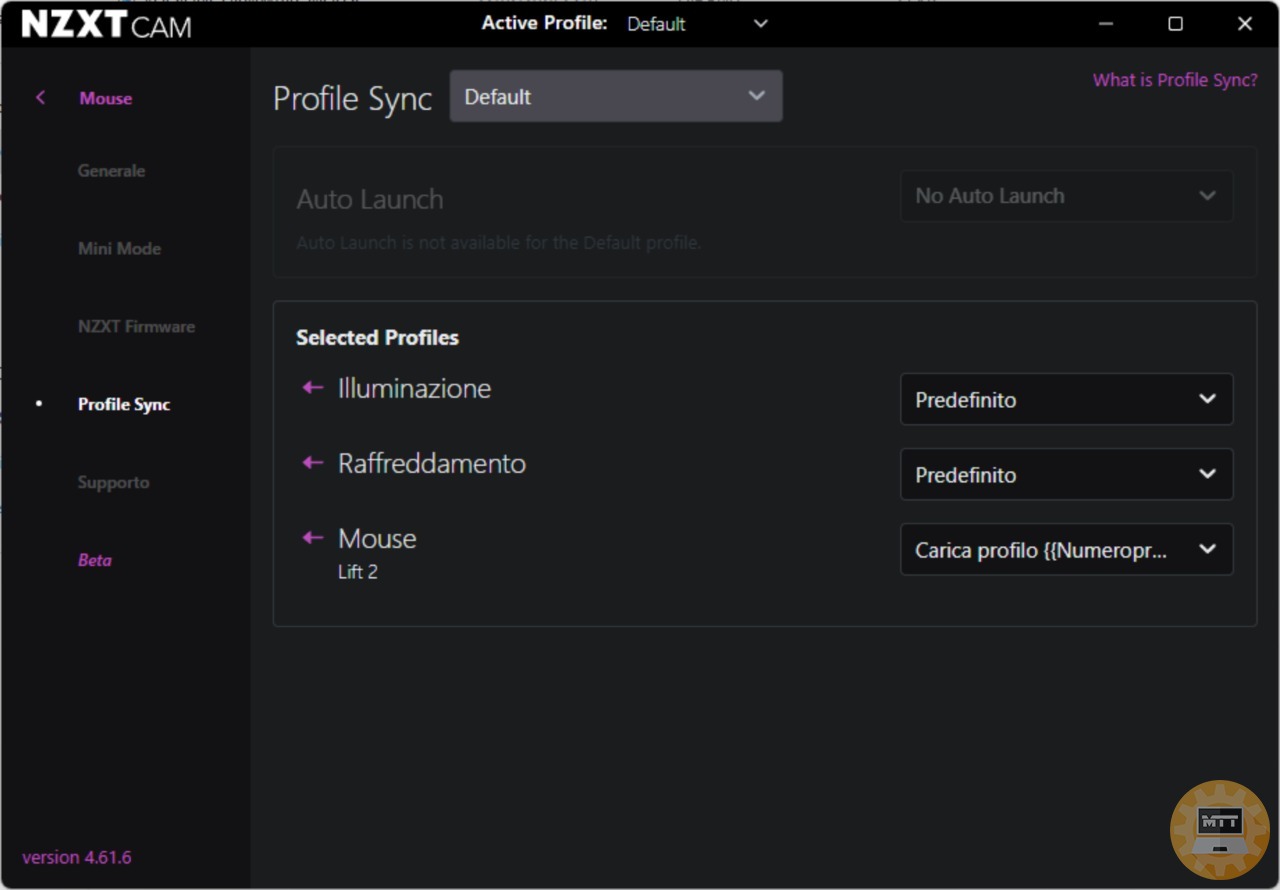The image size is (1280, 890).
Task: Click the What is Profile Sync link
Action: [x=1175, y=80]
